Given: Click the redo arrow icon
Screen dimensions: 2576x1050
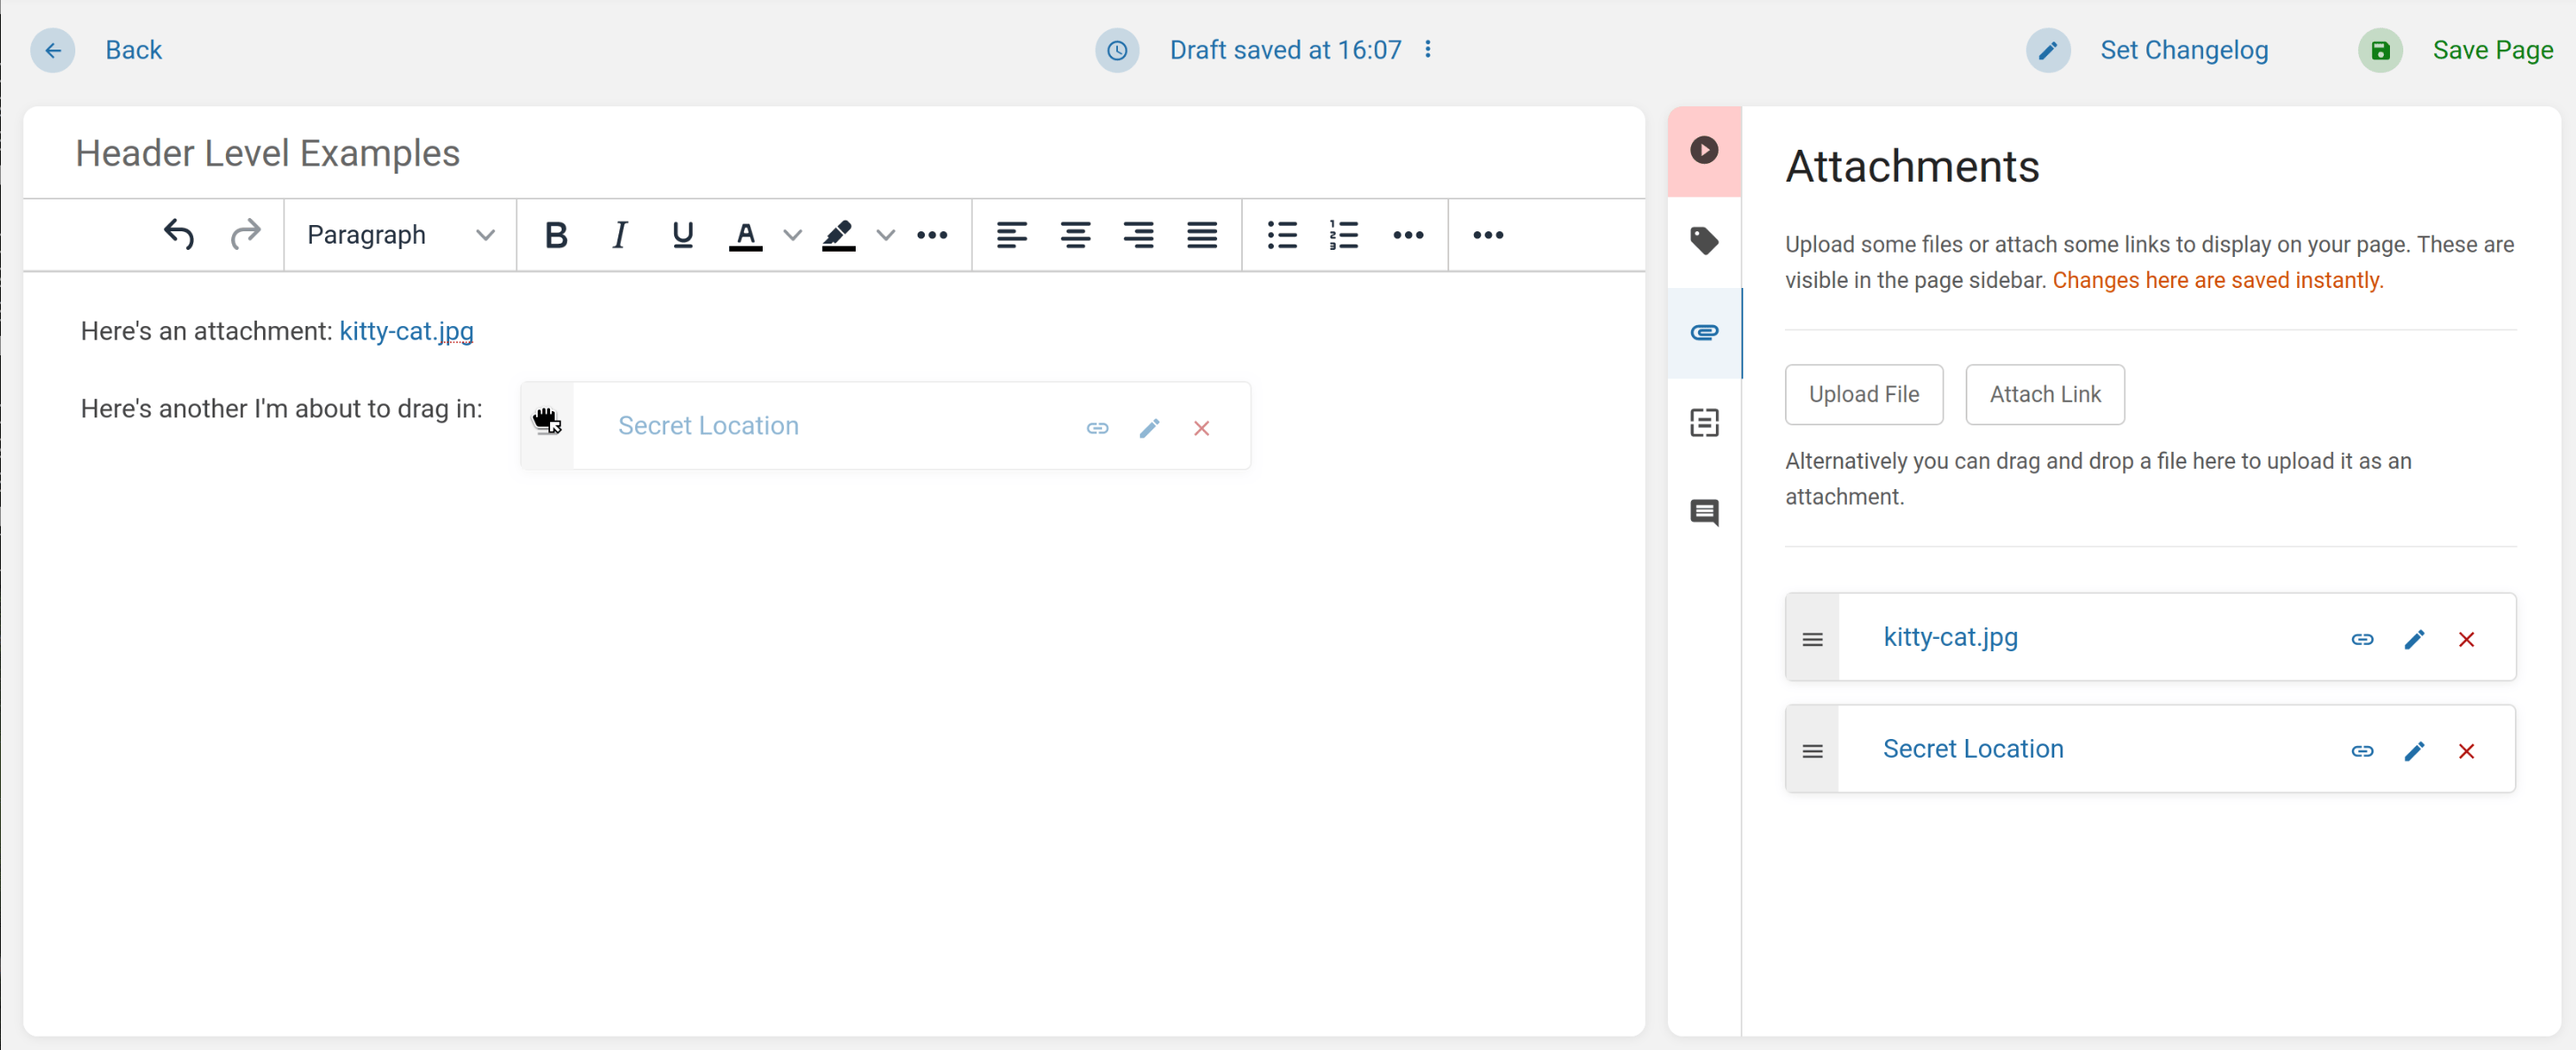Looking at the screenshot, I should 244,235.
